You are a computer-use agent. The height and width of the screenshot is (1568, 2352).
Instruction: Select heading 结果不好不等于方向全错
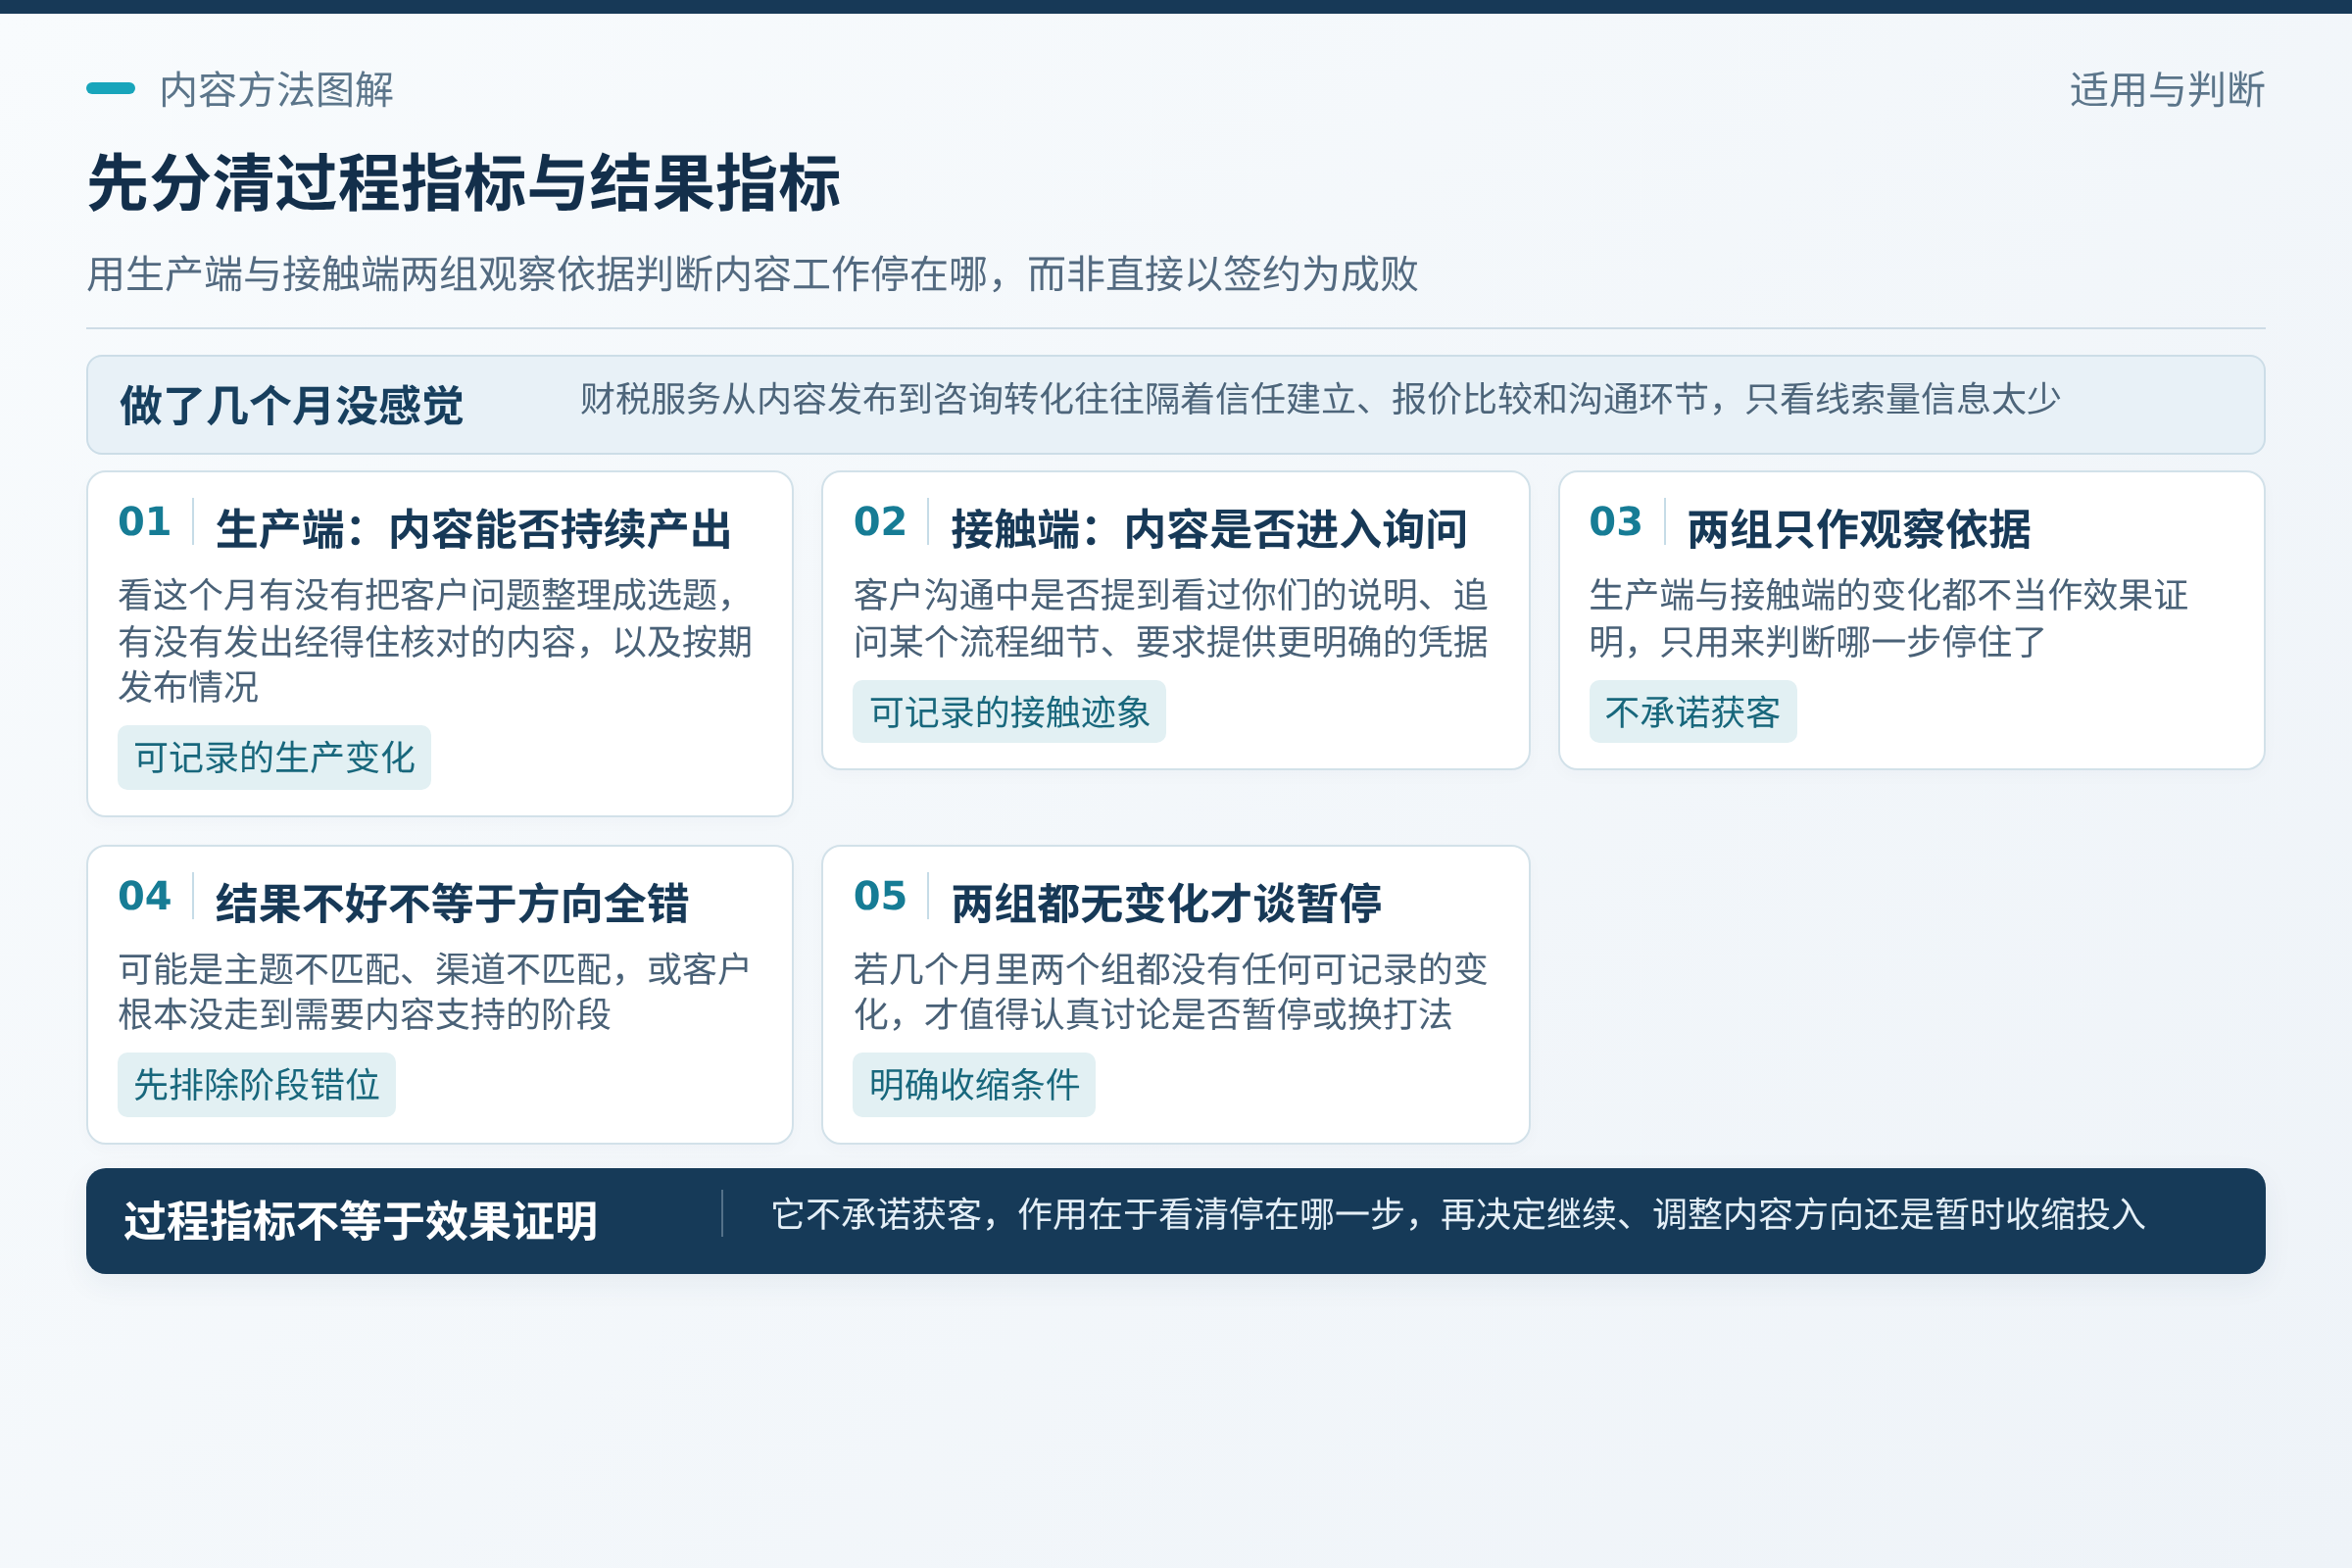click(x=452, y=904)
